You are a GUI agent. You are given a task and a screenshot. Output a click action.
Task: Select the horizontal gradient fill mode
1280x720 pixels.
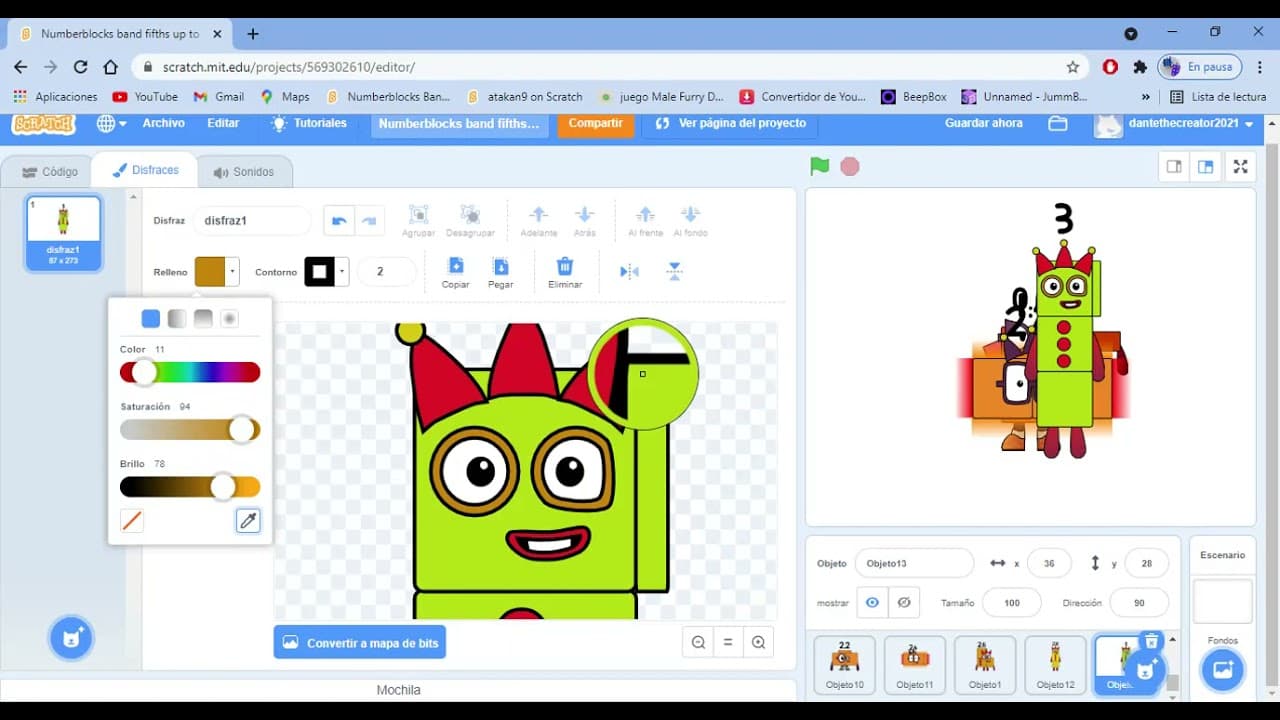pyautogui.click(x=177, y=319)
